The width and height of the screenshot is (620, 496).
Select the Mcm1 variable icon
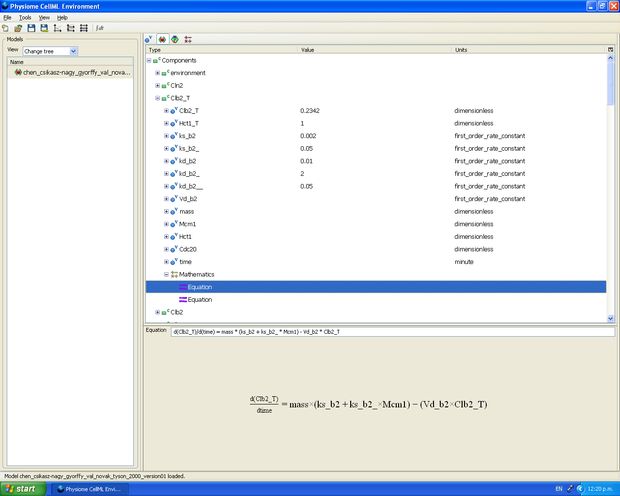coord(174,224)
